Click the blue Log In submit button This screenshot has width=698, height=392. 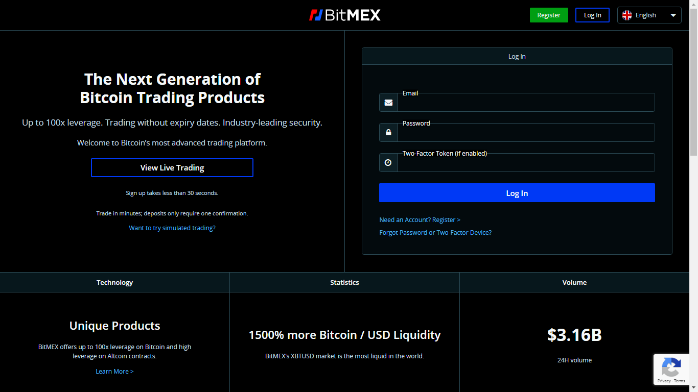(517, 193)
